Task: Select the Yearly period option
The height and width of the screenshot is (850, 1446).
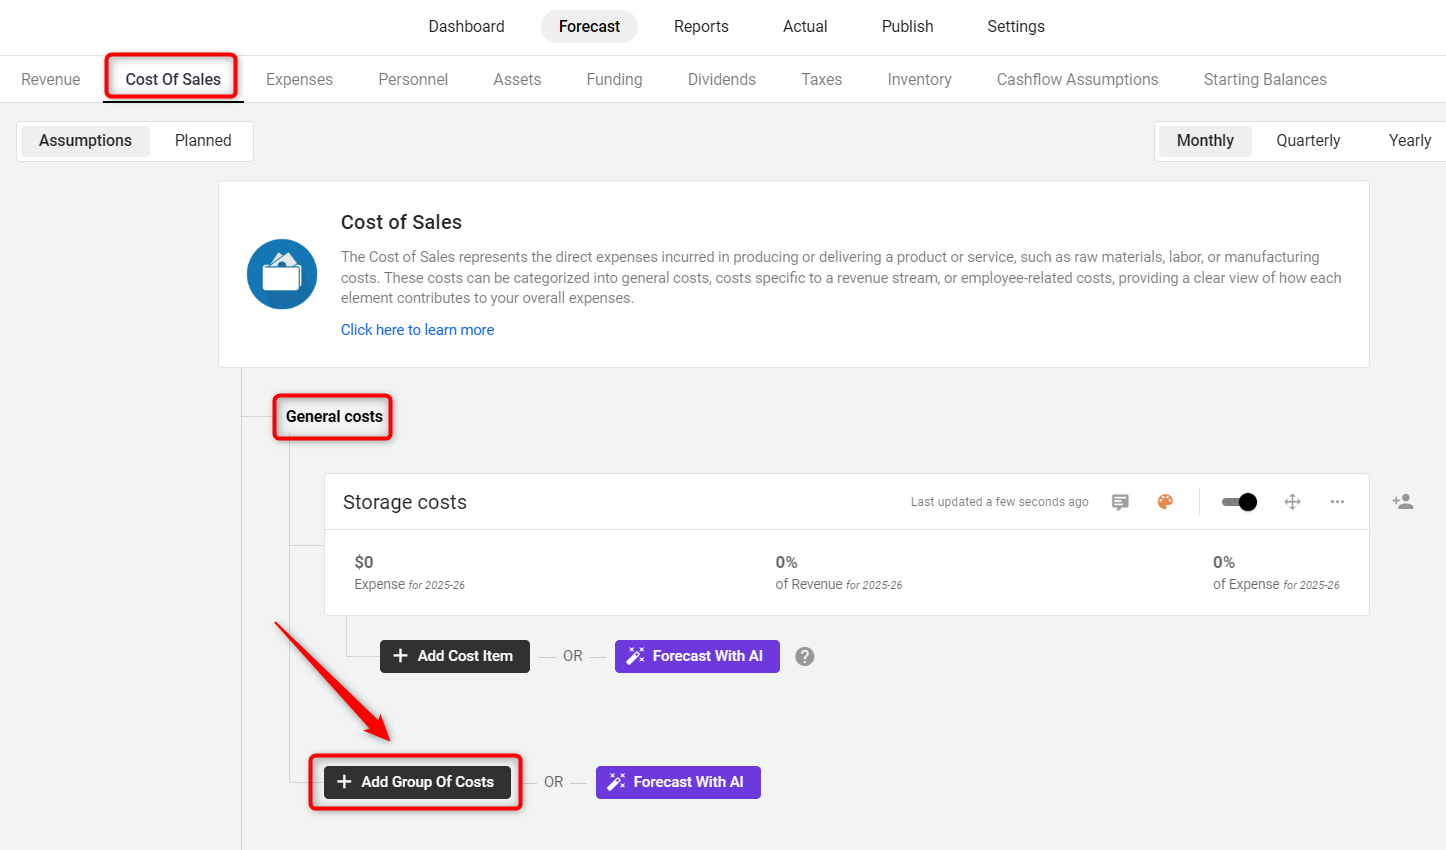Action: tap(1409, 141)
